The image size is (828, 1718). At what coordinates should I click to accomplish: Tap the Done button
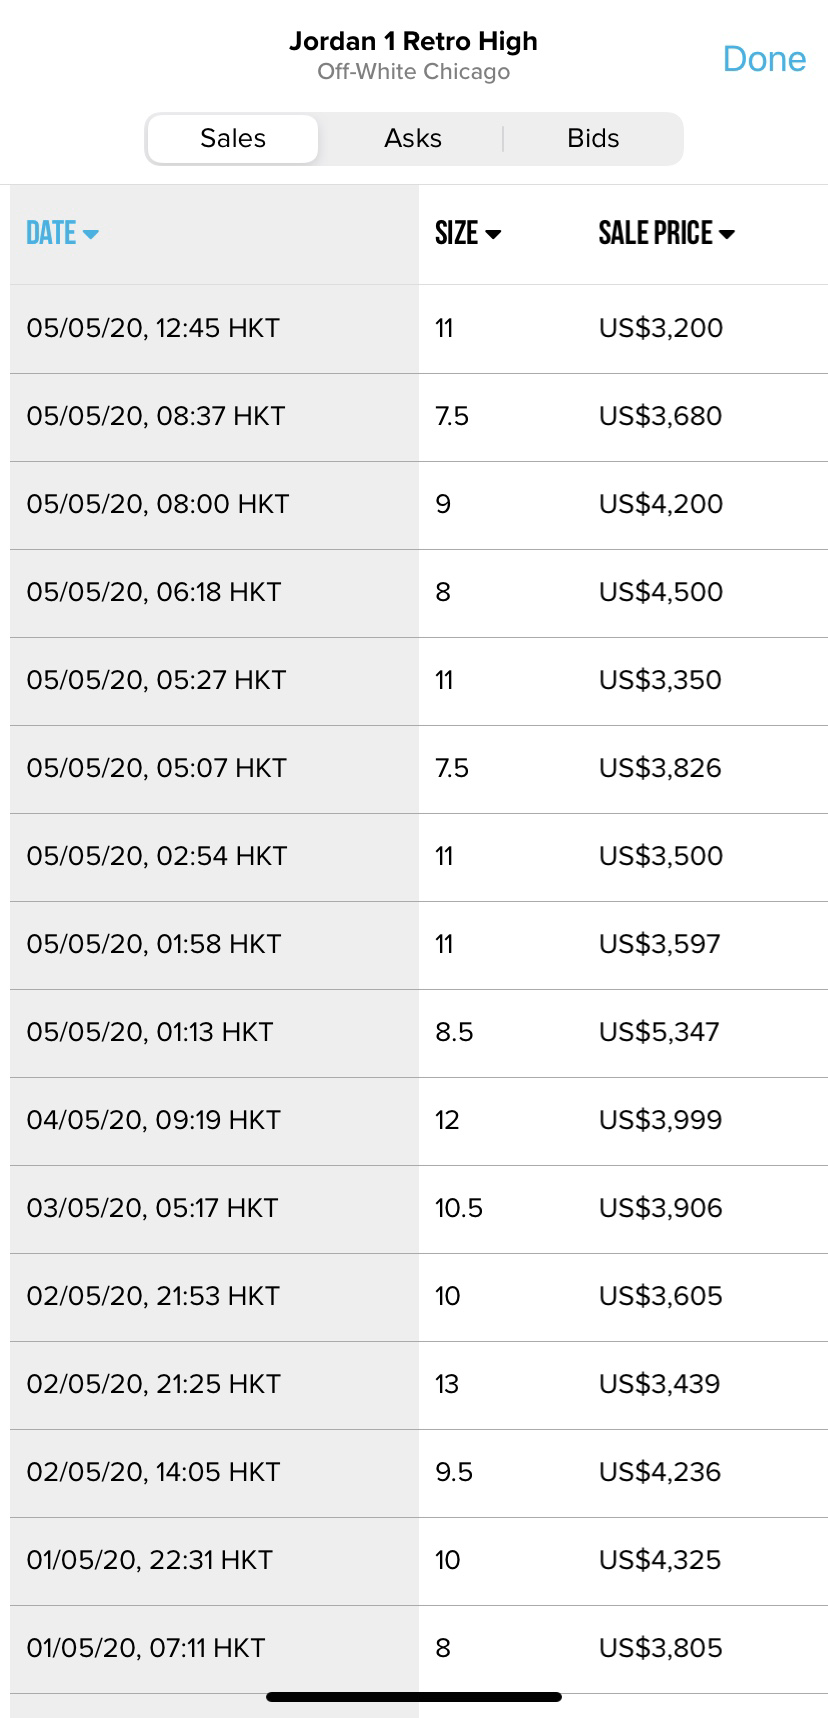pyautogui.click(x=764, y=59)
